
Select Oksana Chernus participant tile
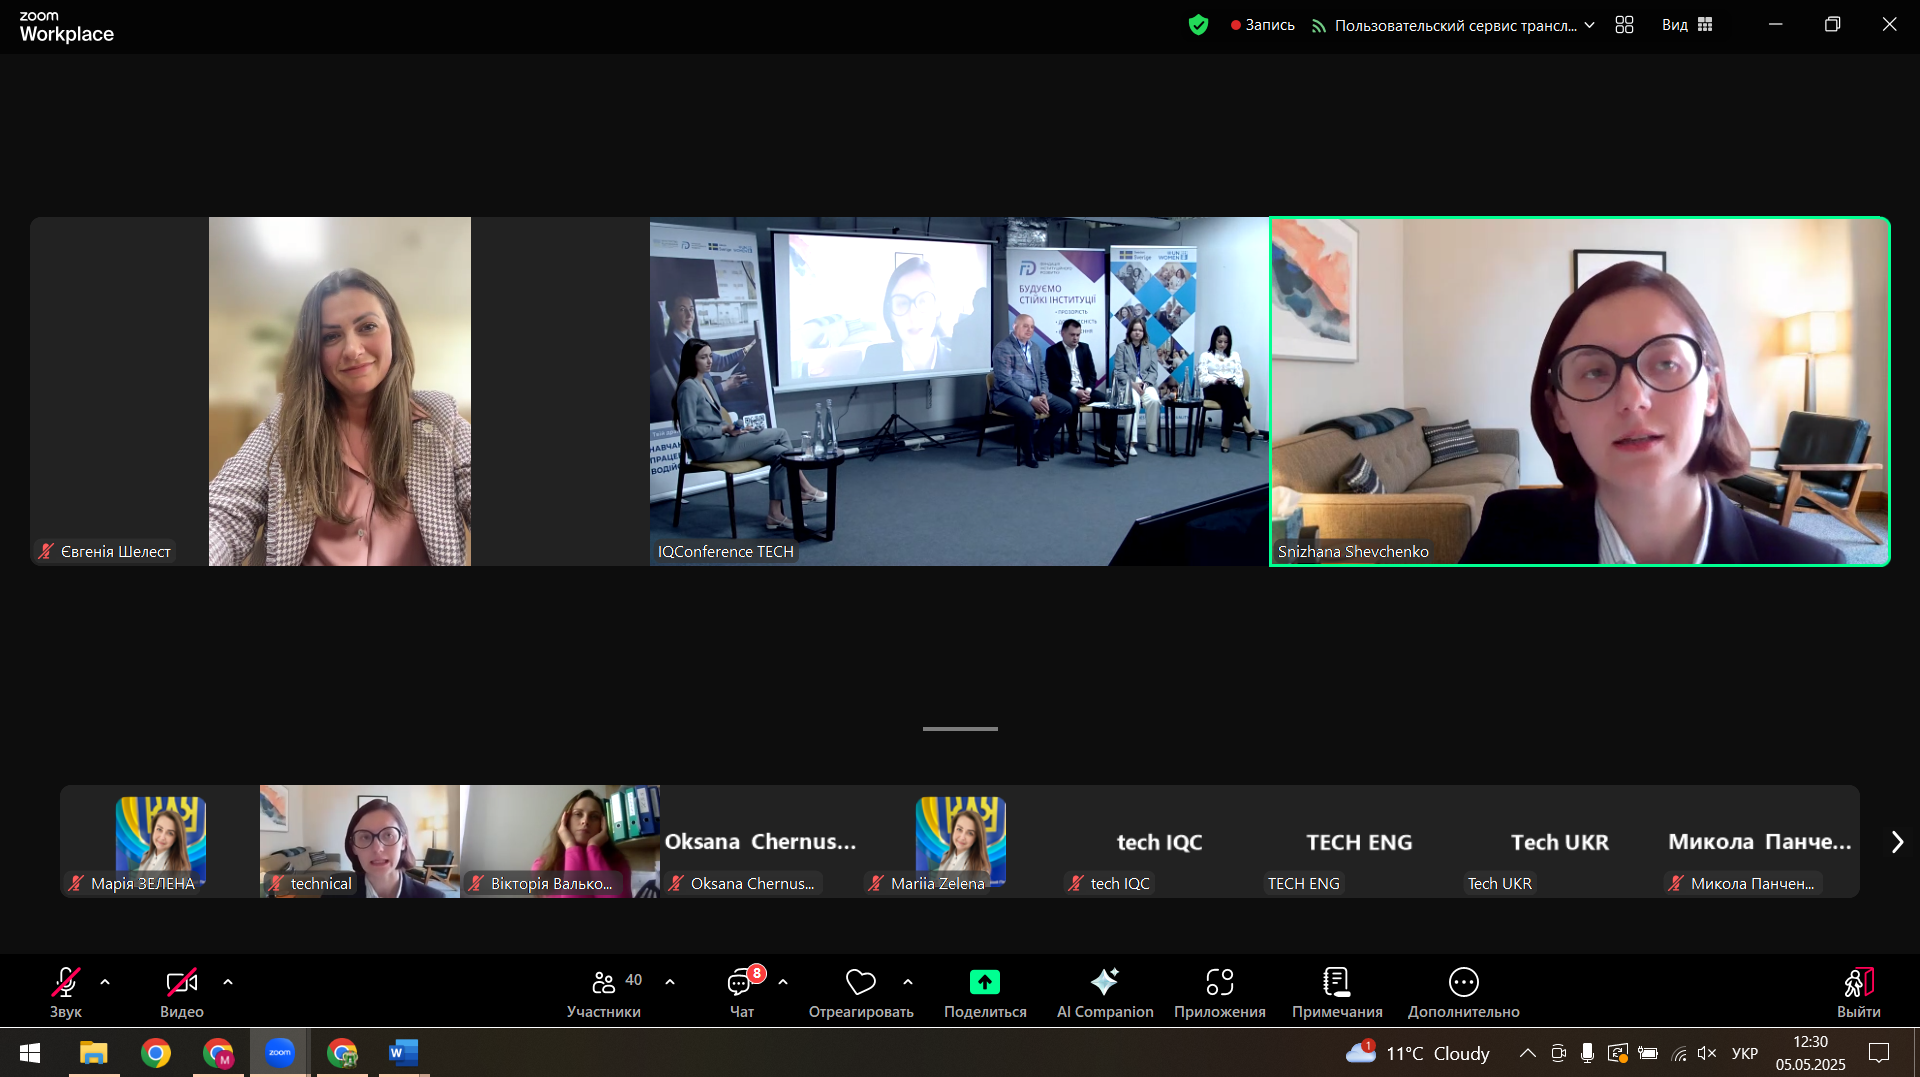760,841
